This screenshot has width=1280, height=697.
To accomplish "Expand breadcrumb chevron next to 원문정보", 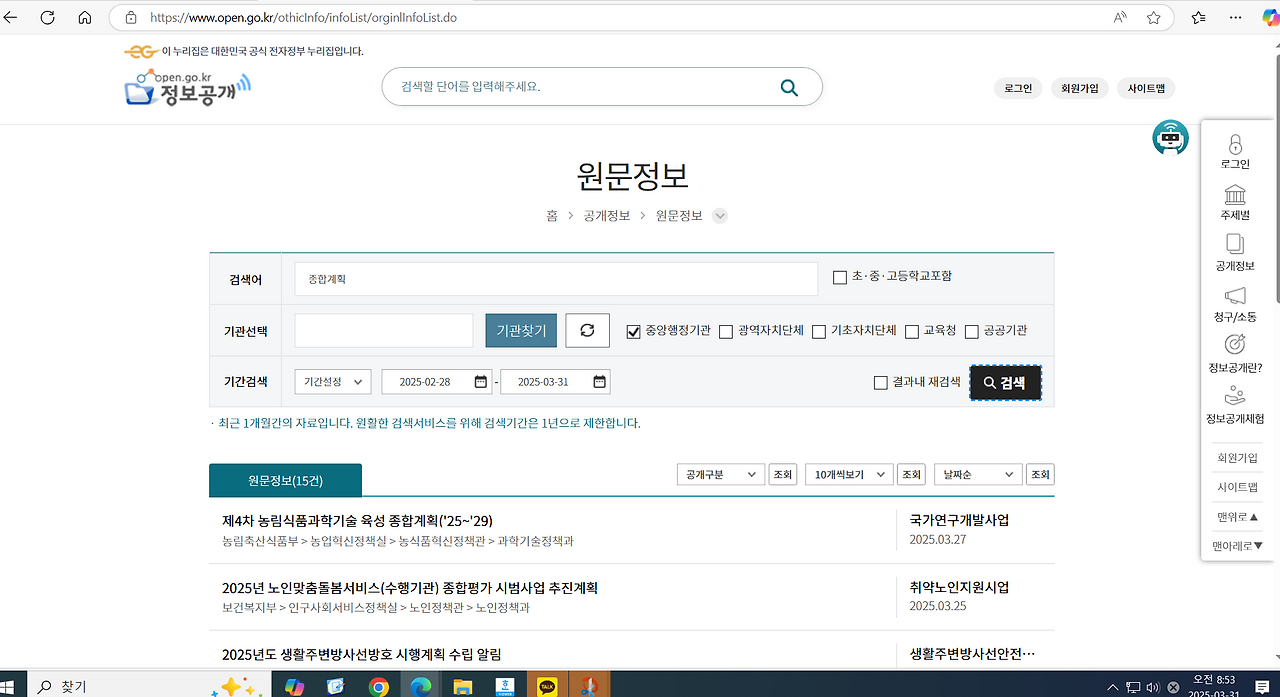I will tap(720, 216).
